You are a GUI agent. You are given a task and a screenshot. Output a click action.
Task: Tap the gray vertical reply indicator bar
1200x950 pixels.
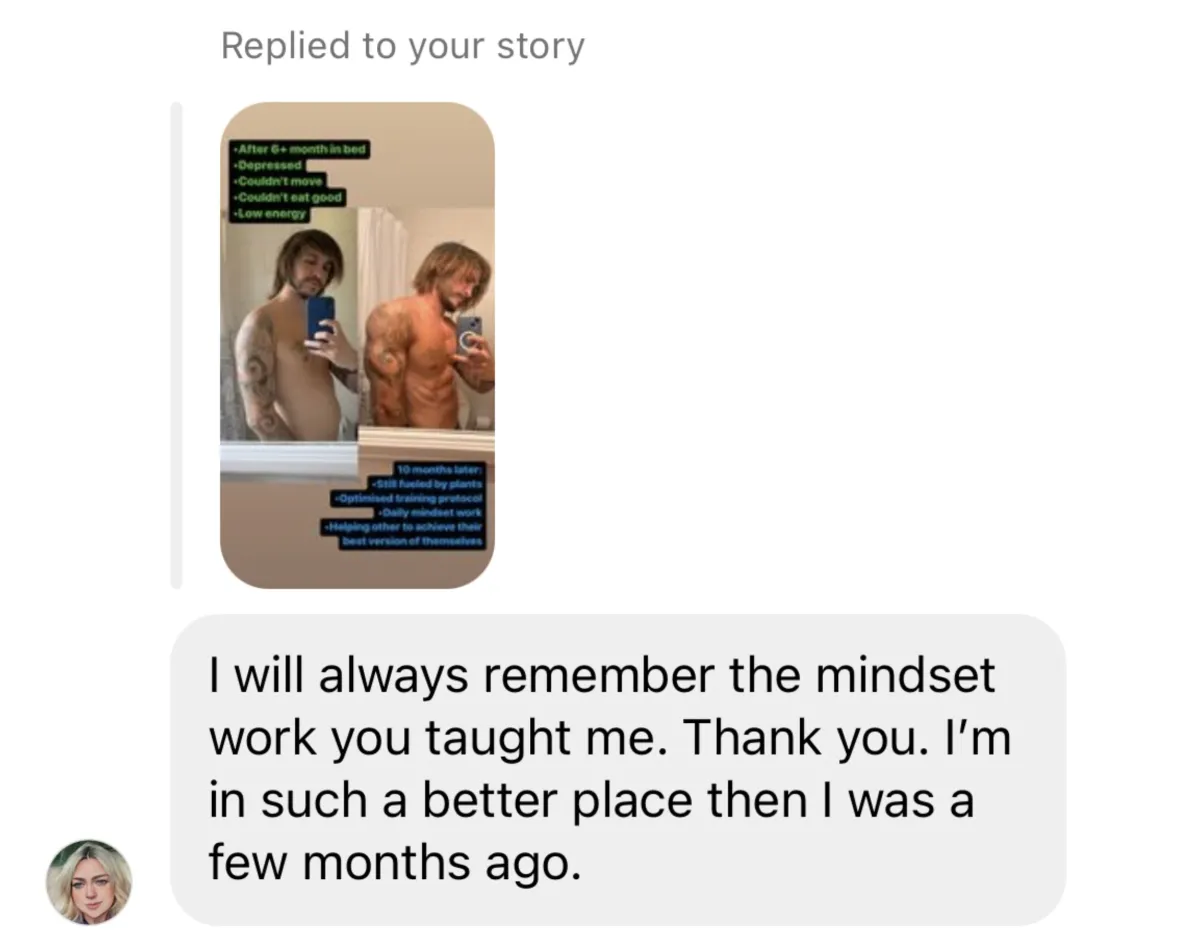[x=177, y=345]
